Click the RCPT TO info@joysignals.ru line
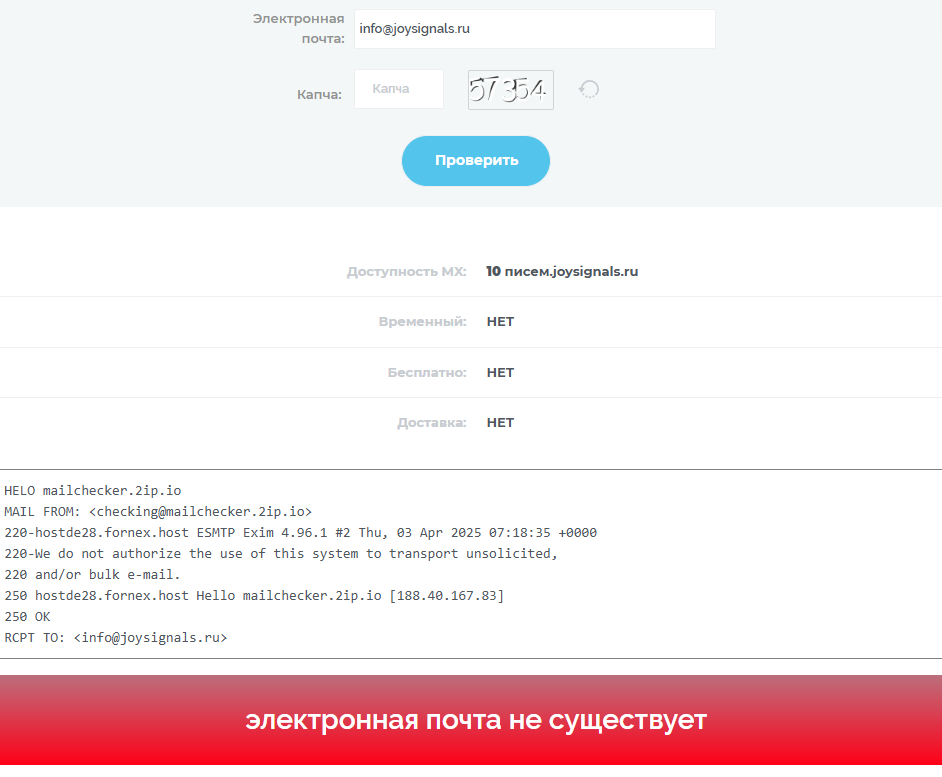 [x=116, y=638]
